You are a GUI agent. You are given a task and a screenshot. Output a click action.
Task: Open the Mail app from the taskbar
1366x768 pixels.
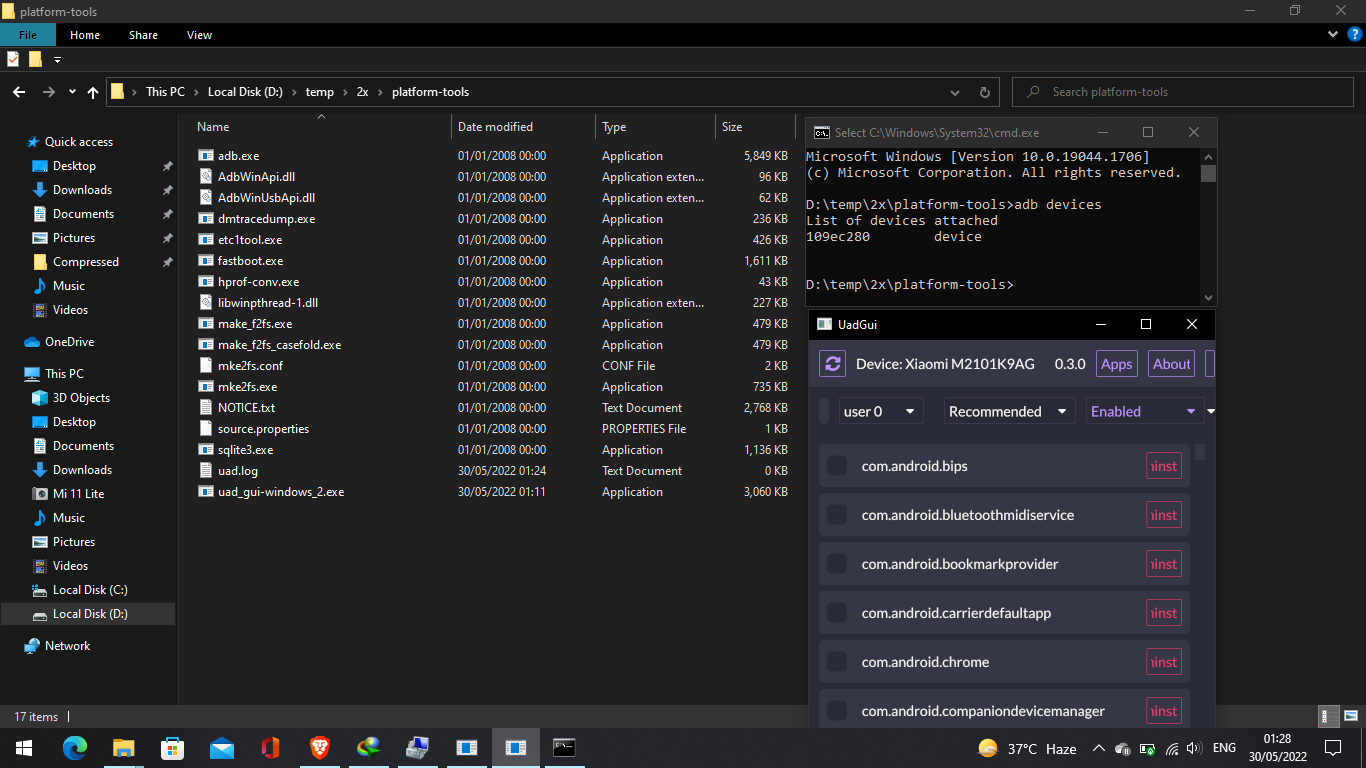point(221,748)
